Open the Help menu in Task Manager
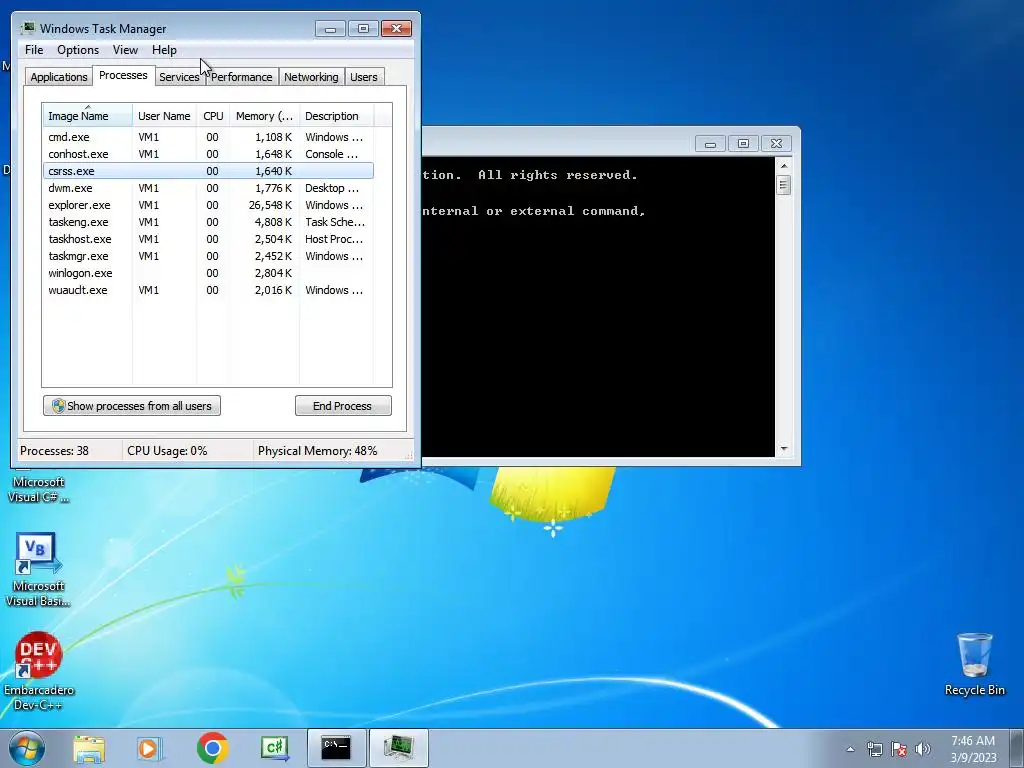The height and width of the screenshot is (768, 1024). point(164,50)
